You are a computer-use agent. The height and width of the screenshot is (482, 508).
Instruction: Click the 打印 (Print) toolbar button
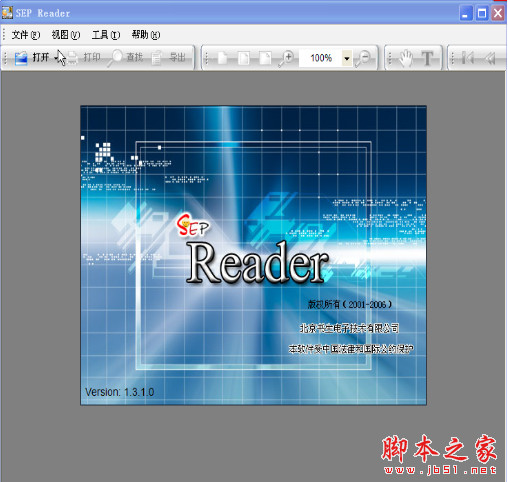84,58
